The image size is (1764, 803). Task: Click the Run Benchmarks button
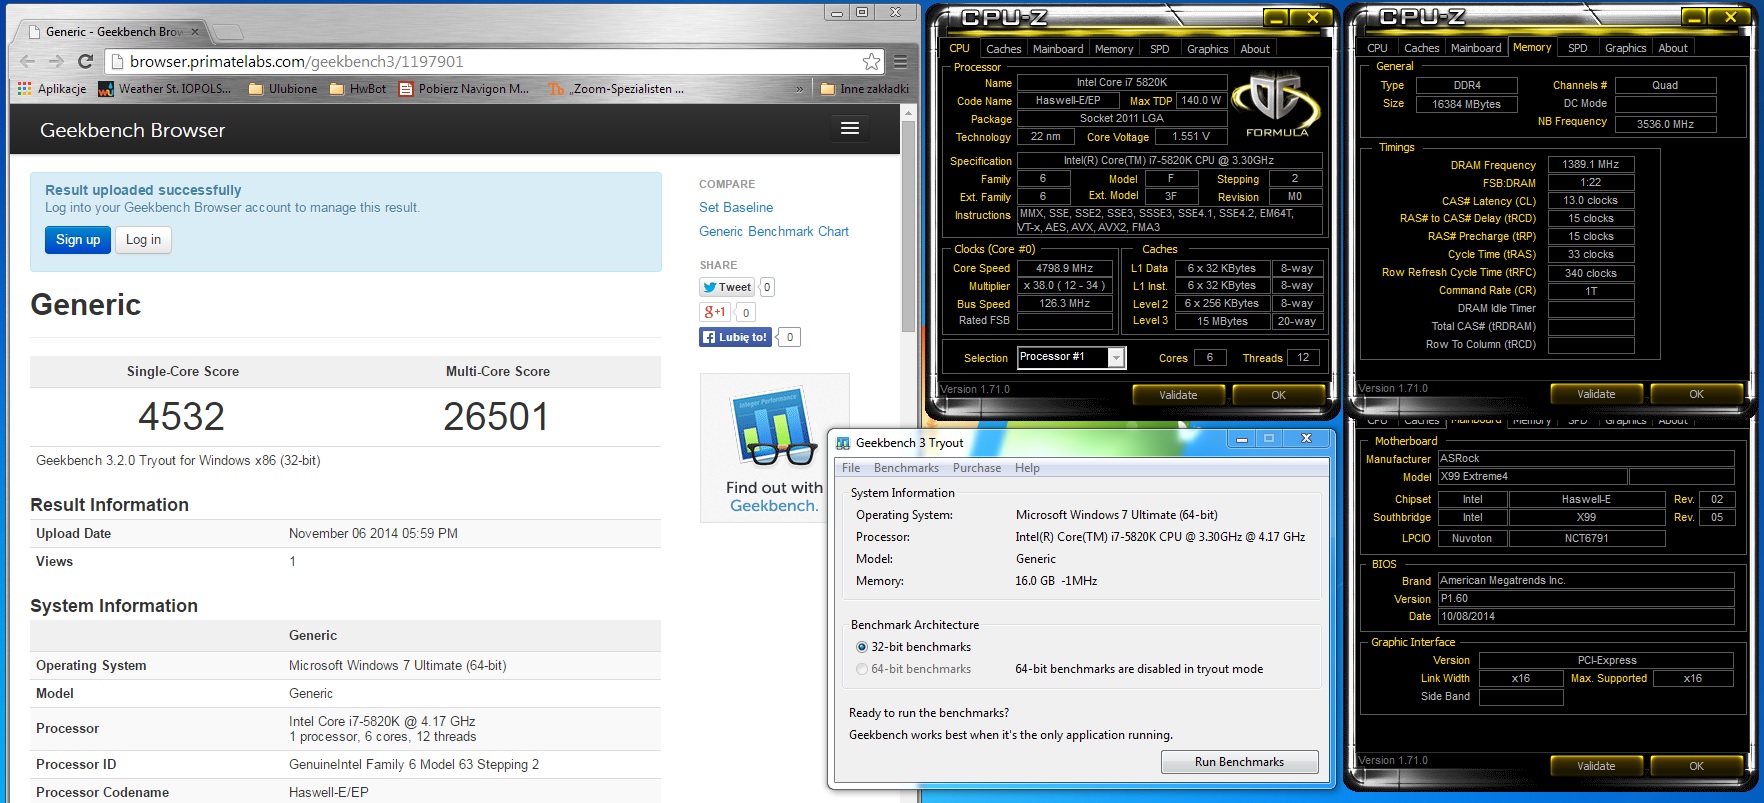[1239, 762]
